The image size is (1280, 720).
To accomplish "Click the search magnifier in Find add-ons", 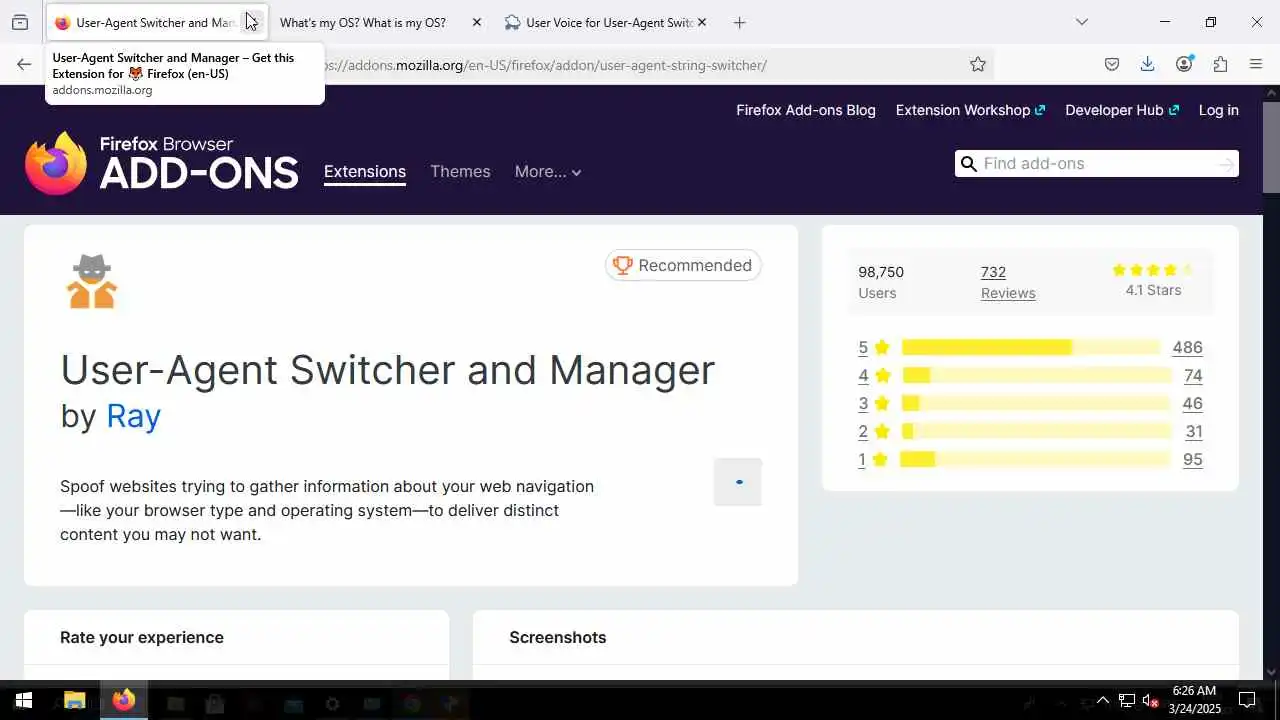I will 968,164.
